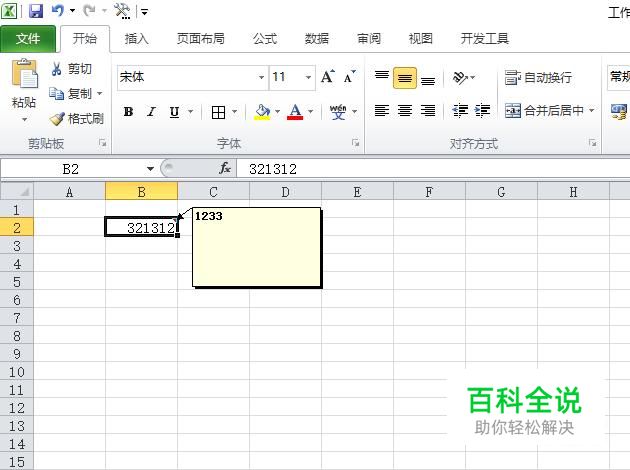Click the Save icon in quick access toolbar

tap(36, 10)
